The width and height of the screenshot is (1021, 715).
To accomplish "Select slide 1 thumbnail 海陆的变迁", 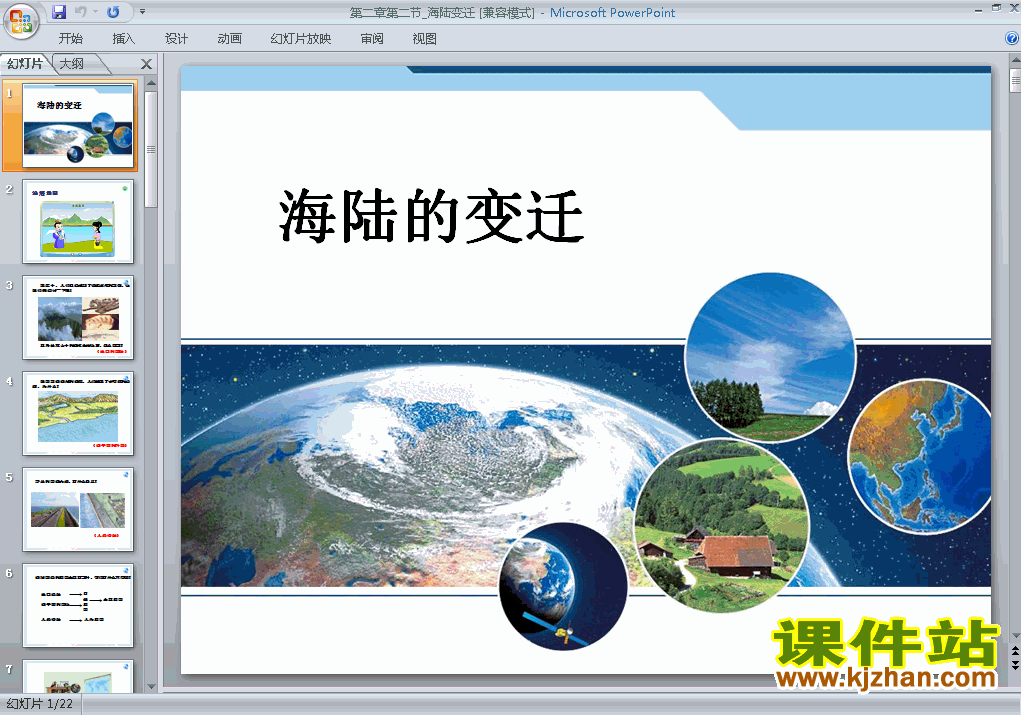I will 78,126.
